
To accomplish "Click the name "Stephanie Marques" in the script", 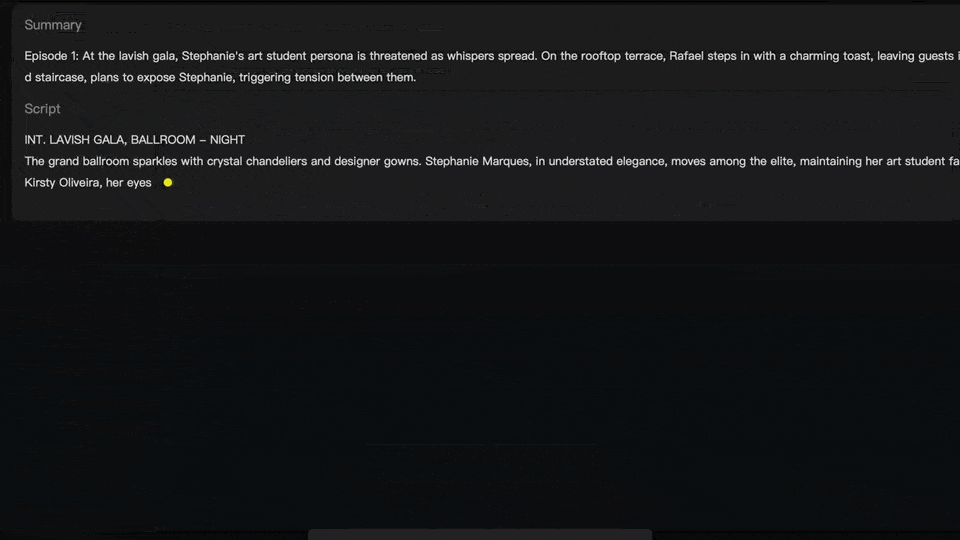I will tap(476, 161).
